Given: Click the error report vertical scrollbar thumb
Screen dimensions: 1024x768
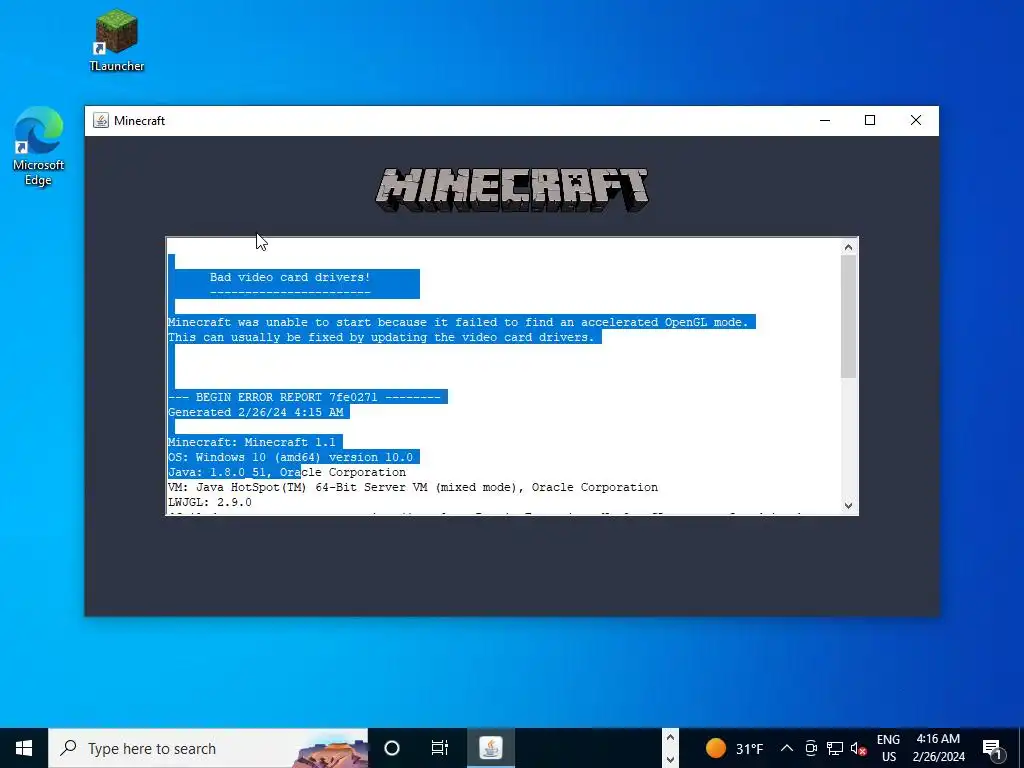Looking at the screenshot, I should pyautogui.click(x=848, y=317).
